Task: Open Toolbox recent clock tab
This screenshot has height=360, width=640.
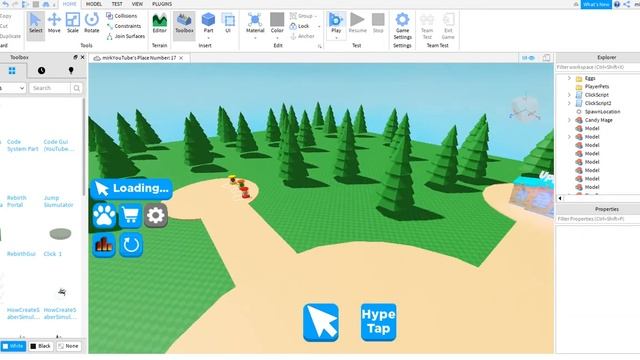Action: coord(41,71)
